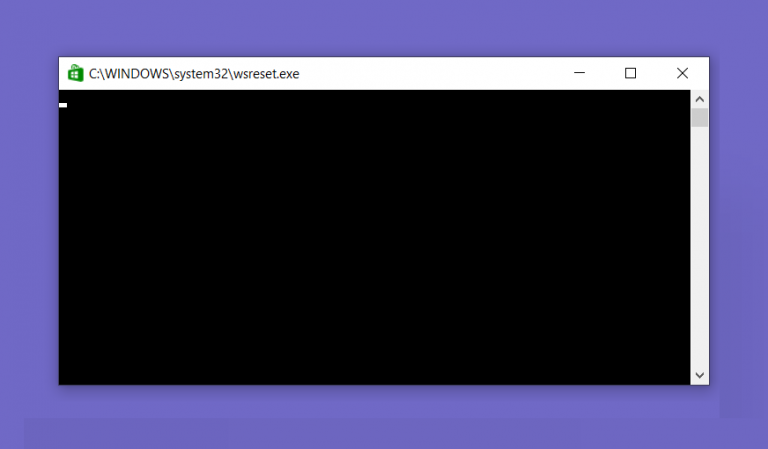The image size is (768, 449).
Task: Click the gray scrollbar thumb
Action: 699,118
